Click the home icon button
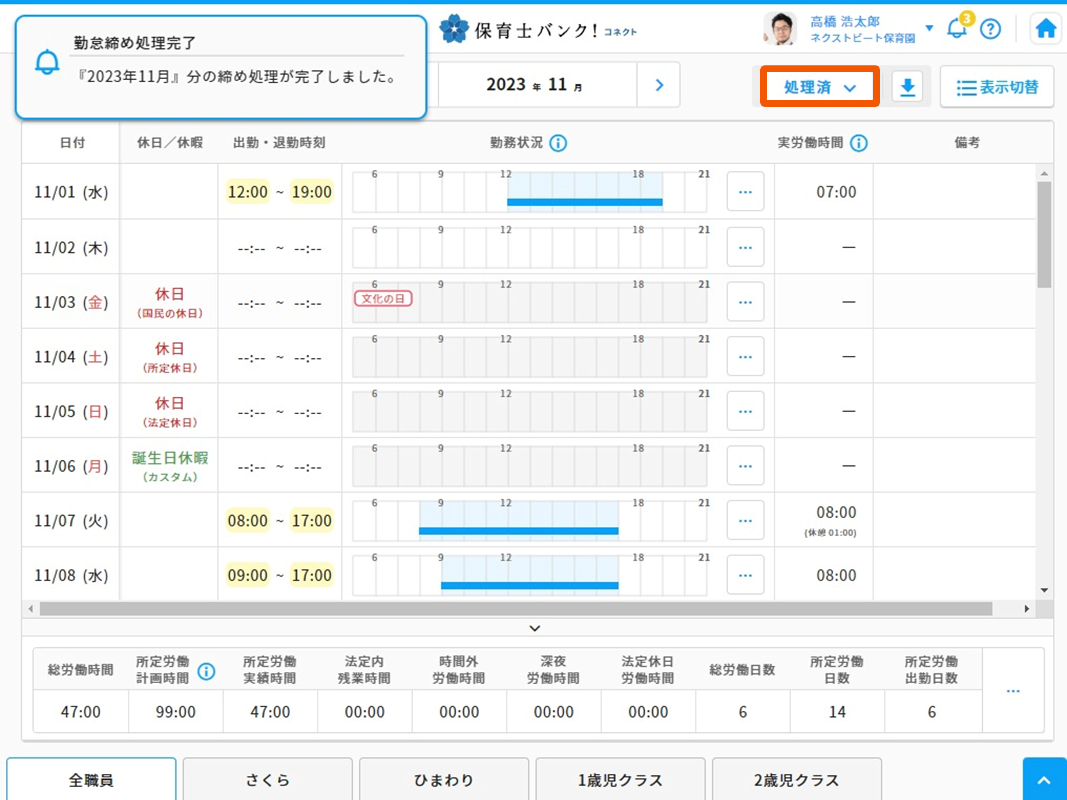Viewport: 1067px width, 800px height. tap(1045, 29)
